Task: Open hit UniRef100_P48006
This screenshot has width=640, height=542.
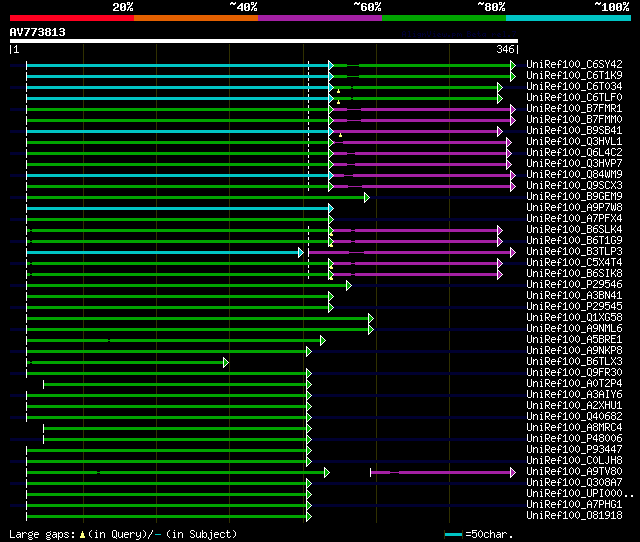Action: click(574, 439)
